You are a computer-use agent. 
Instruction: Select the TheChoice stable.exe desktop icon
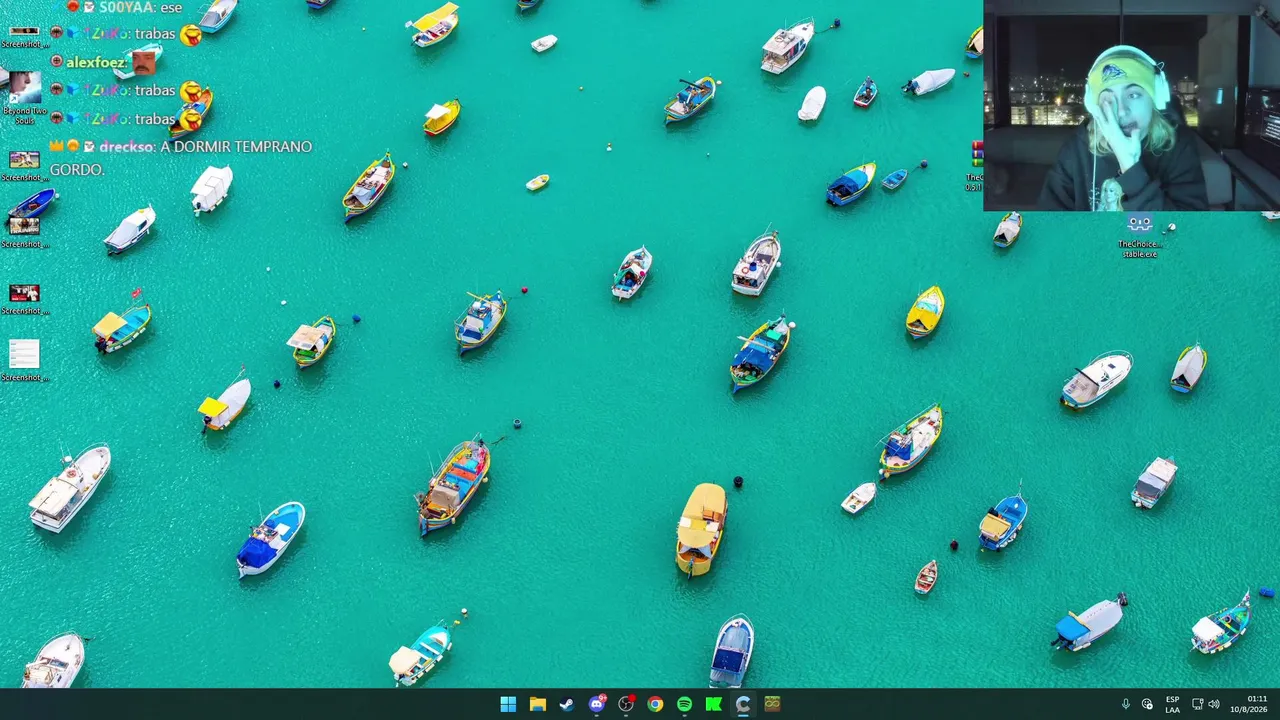click(1139, 237)
